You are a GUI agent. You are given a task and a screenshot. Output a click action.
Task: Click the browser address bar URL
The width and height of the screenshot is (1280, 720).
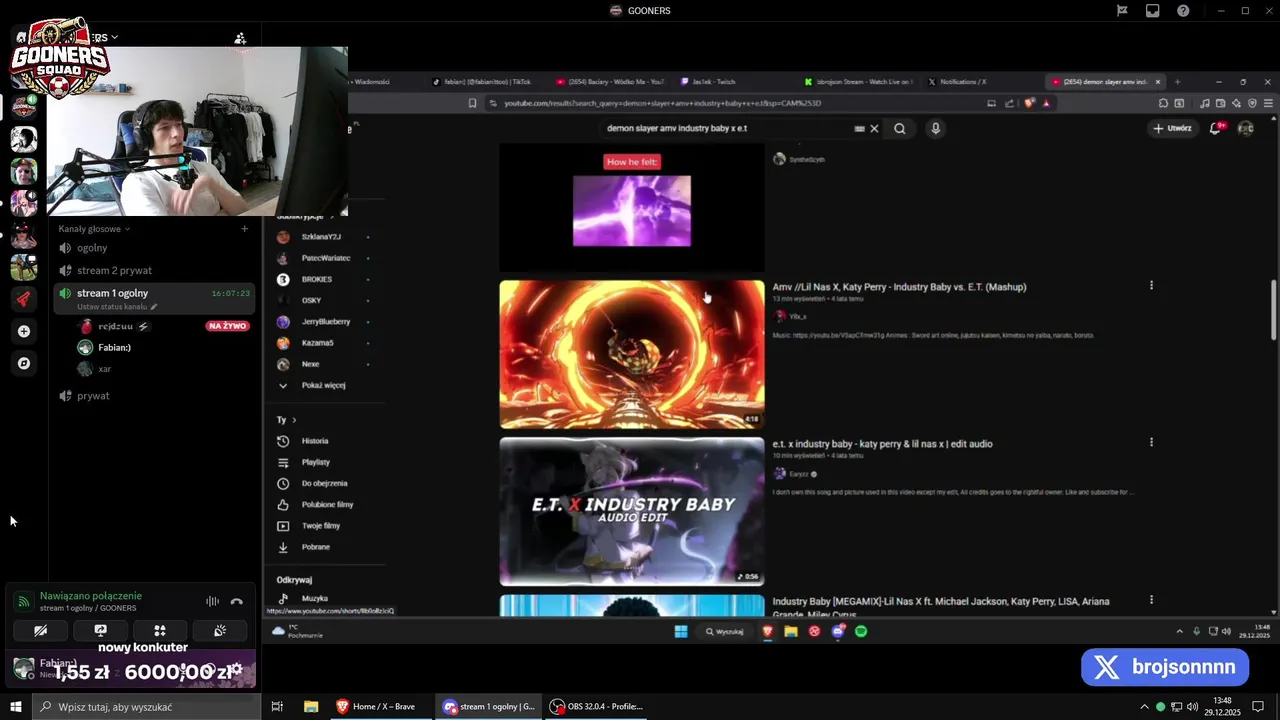pos(662,103)
